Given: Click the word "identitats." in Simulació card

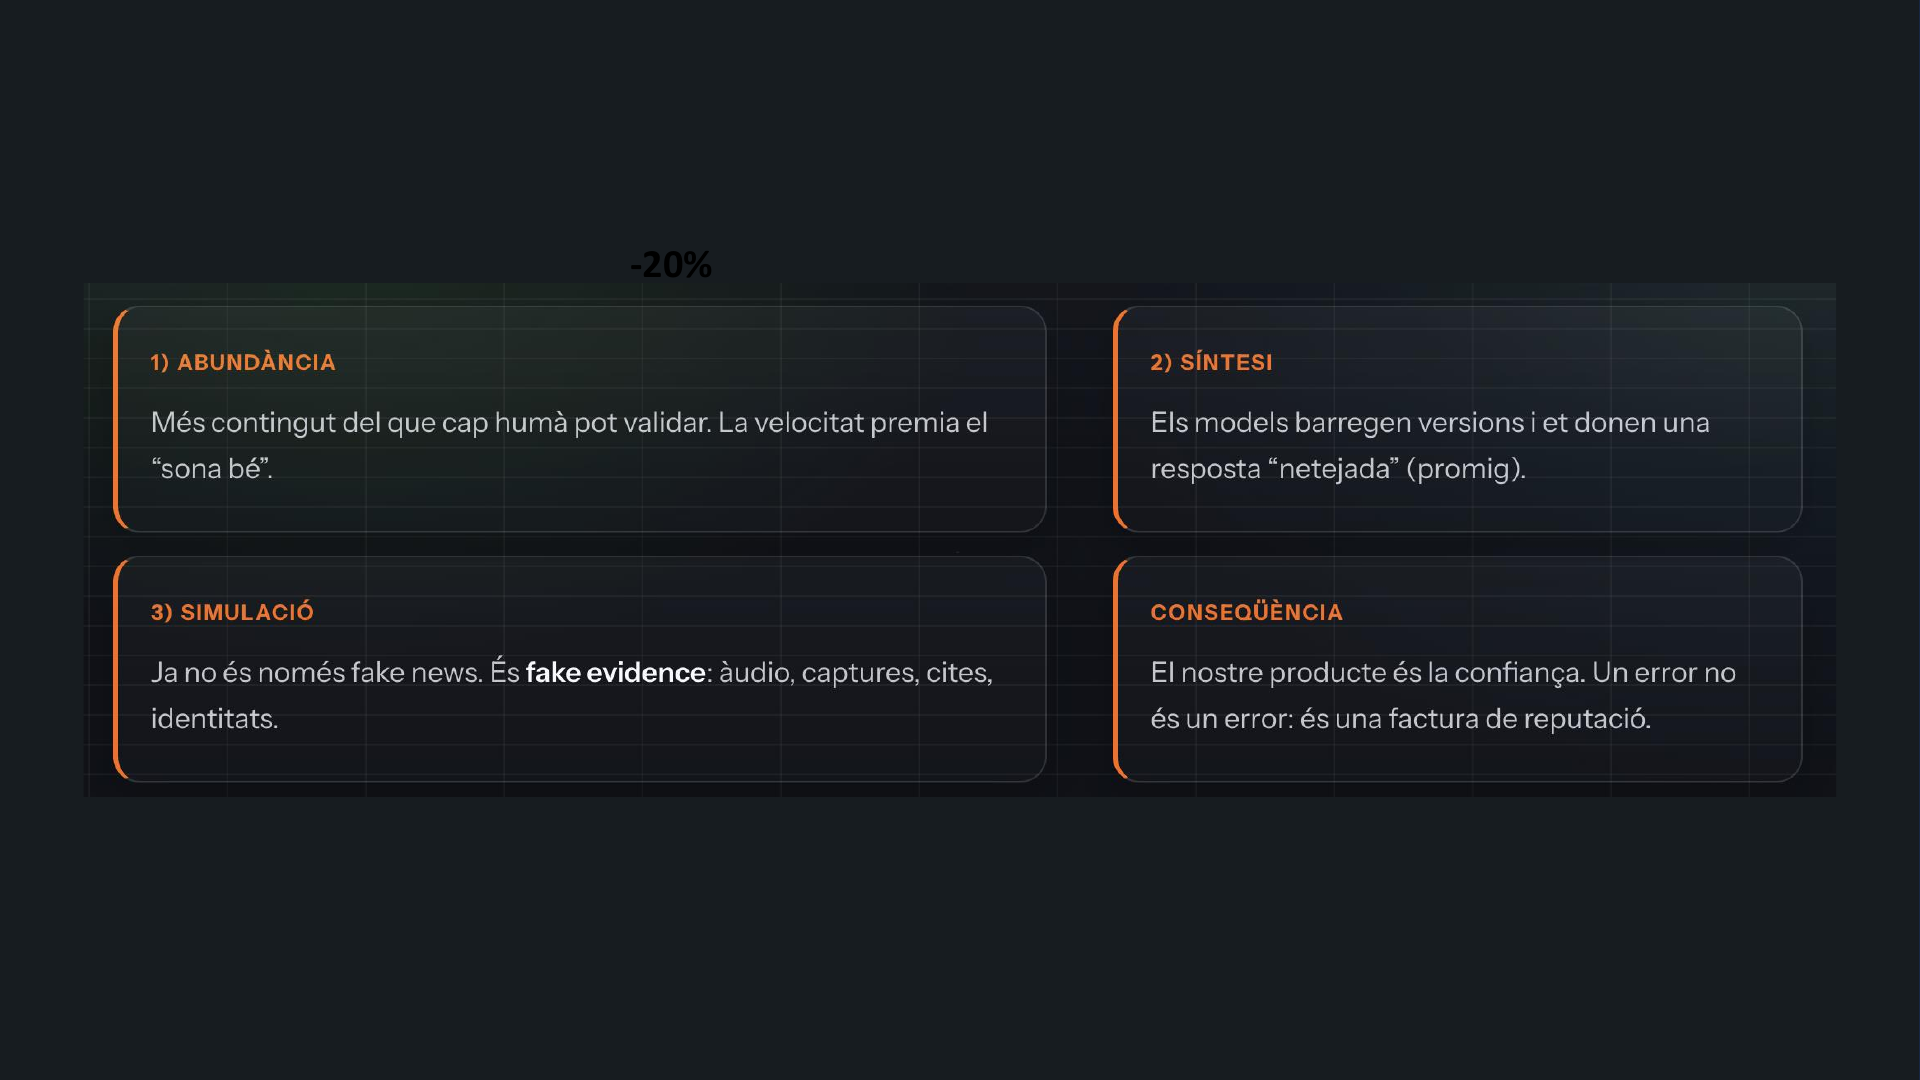Looking at the screenshot, I should coord(214,718).
